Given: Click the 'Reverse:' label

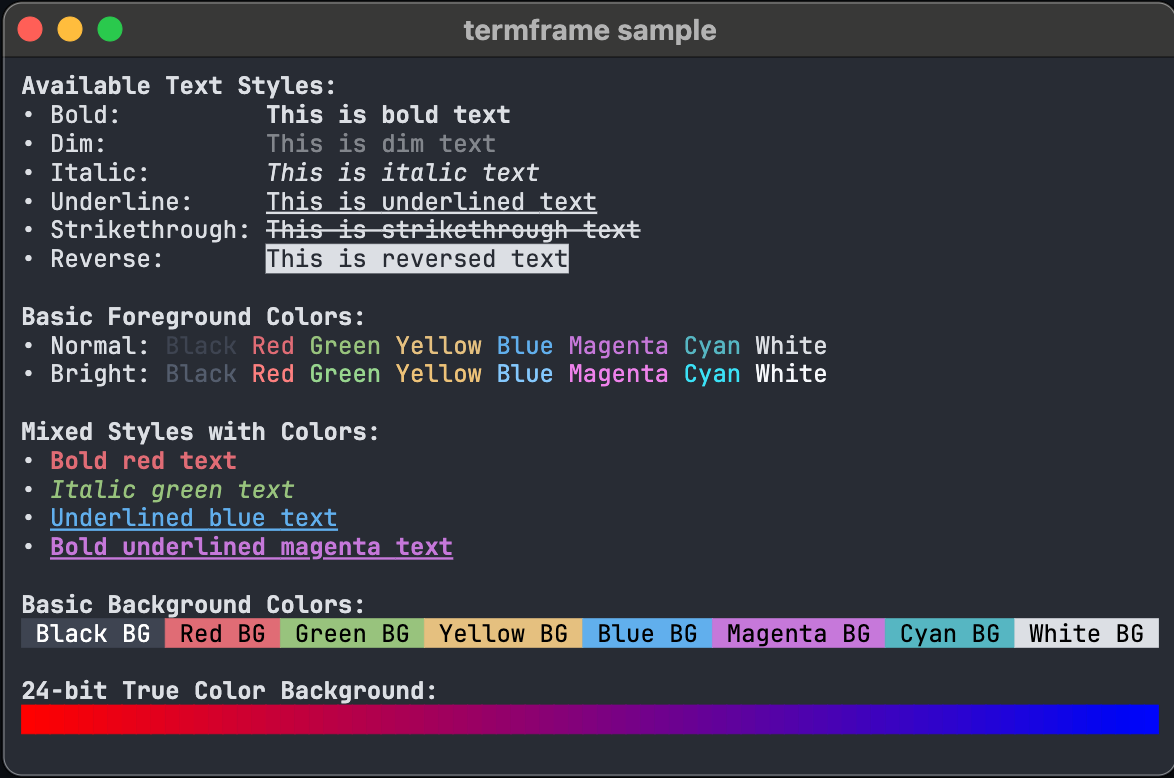Looking at the screenshot, I should tap(106, 259).
